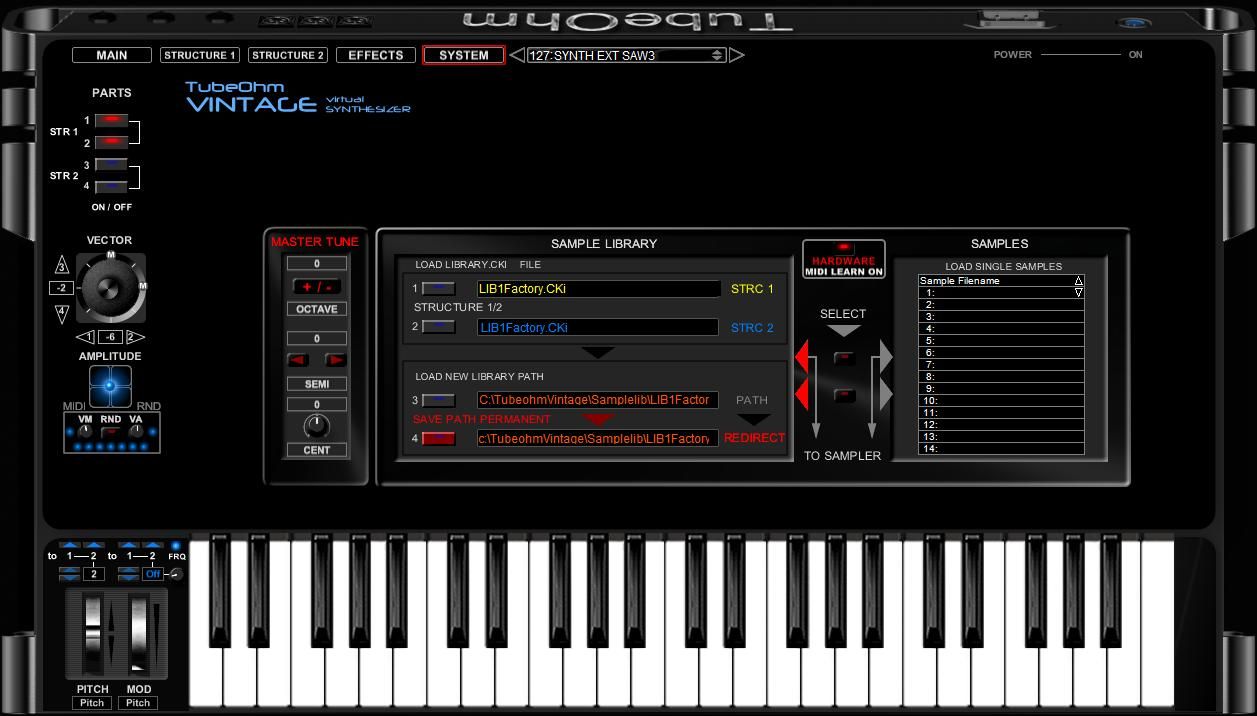Image resolution: width=1257 pixels, height=716 pixels.
Task: Click the lower red left-pointing sampler arrow
Action: [x=803, y=394]
